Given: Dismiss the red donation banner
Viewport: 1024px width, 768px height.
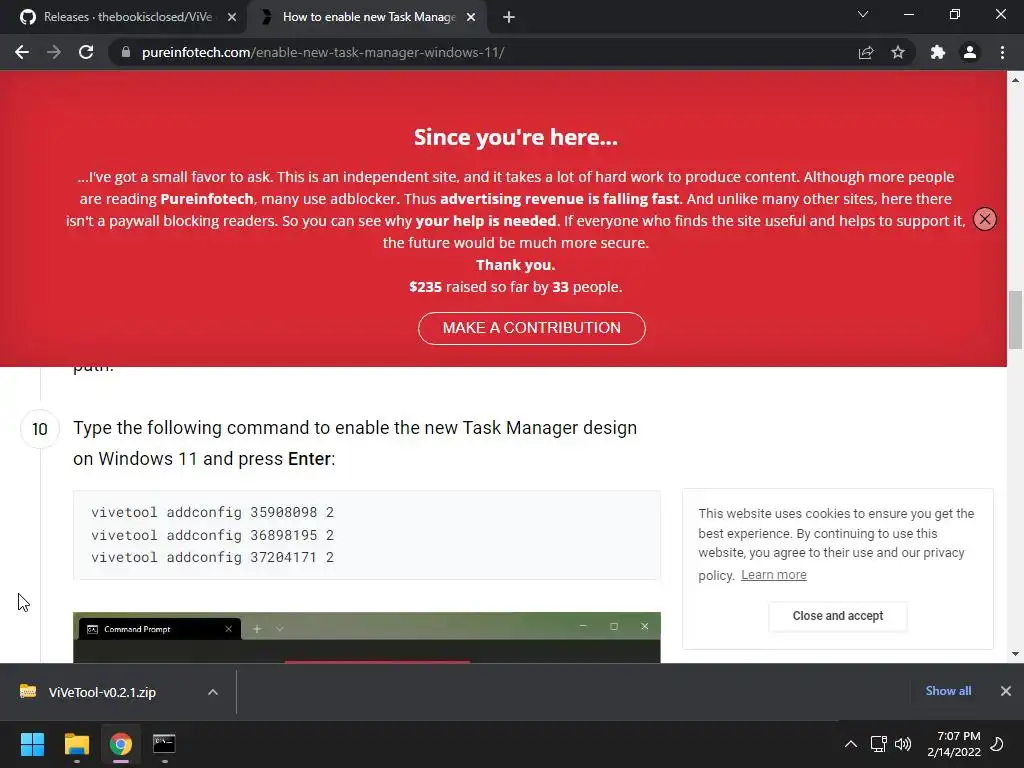Looking at the screenshot, I should (985, 219).
